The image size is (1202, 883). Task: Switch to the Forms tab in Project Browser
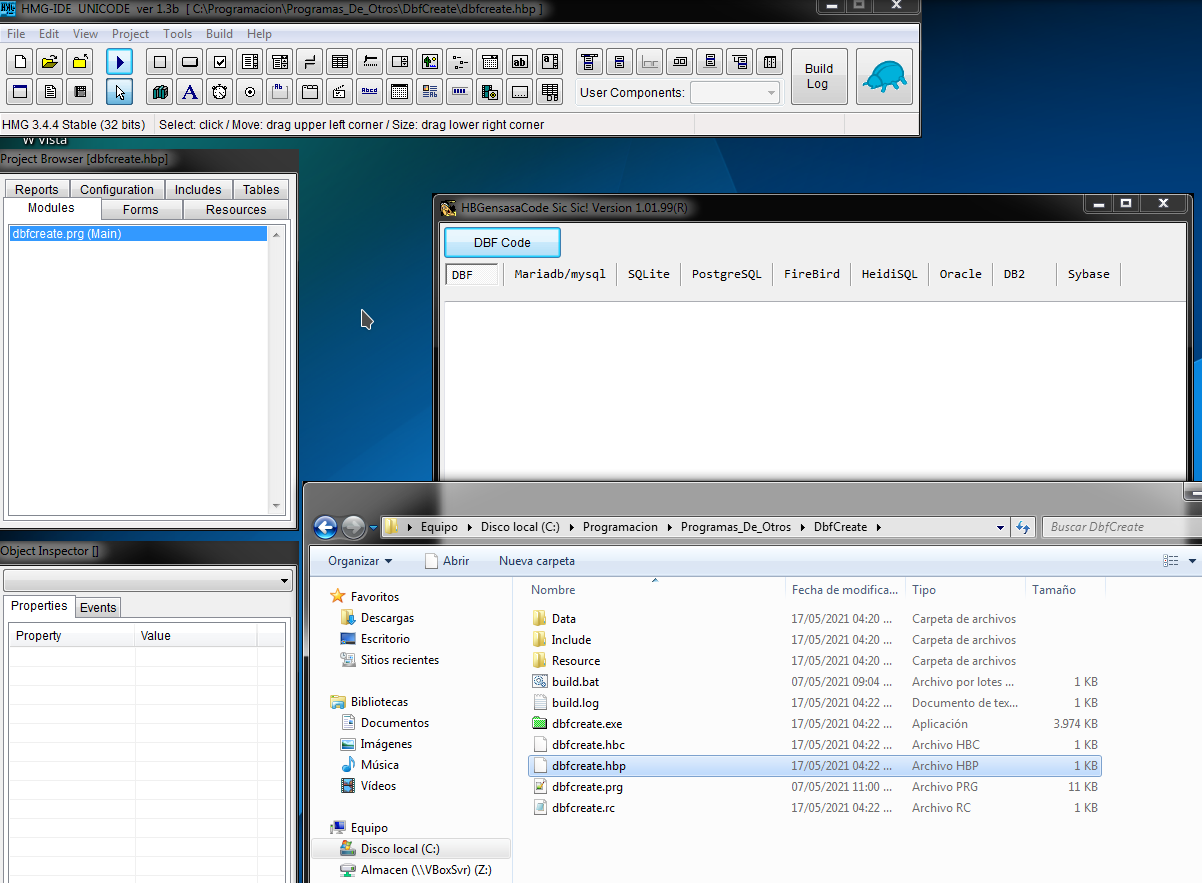[x=140, y=209]
